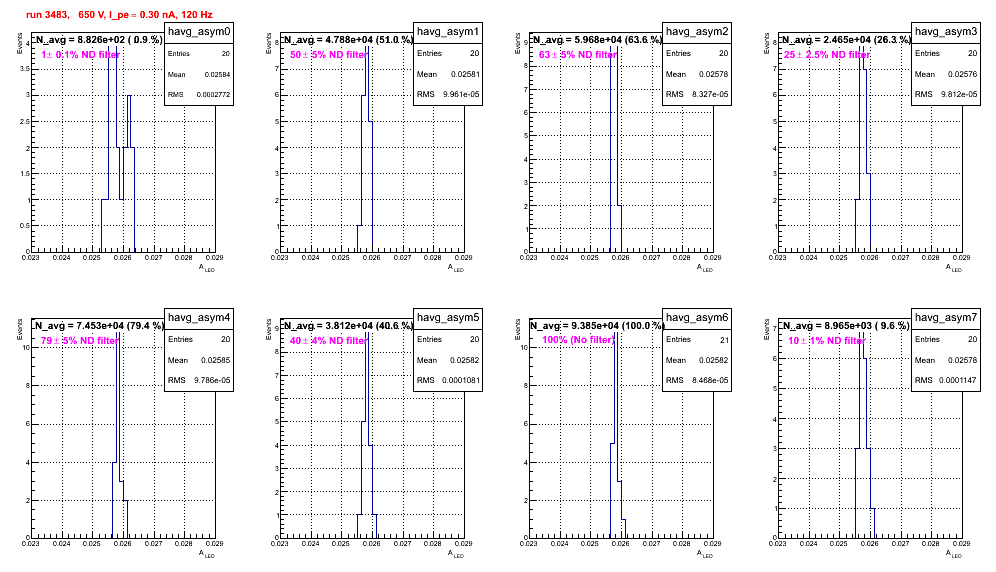Select the havg_asym4 stats box title

pos(199,318)
